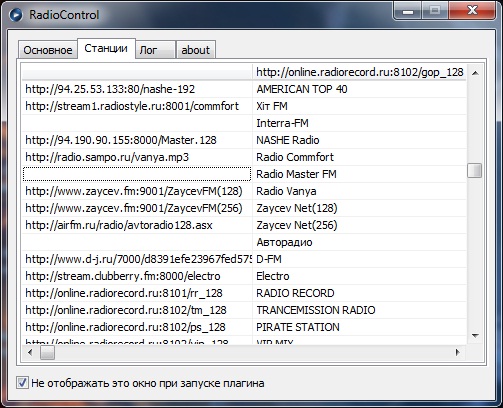This screenshot has width=503, height=408.
Task: Select URL zaycev.fm:9001/ZaycevFM(256)
Action: tap(137, 208)
